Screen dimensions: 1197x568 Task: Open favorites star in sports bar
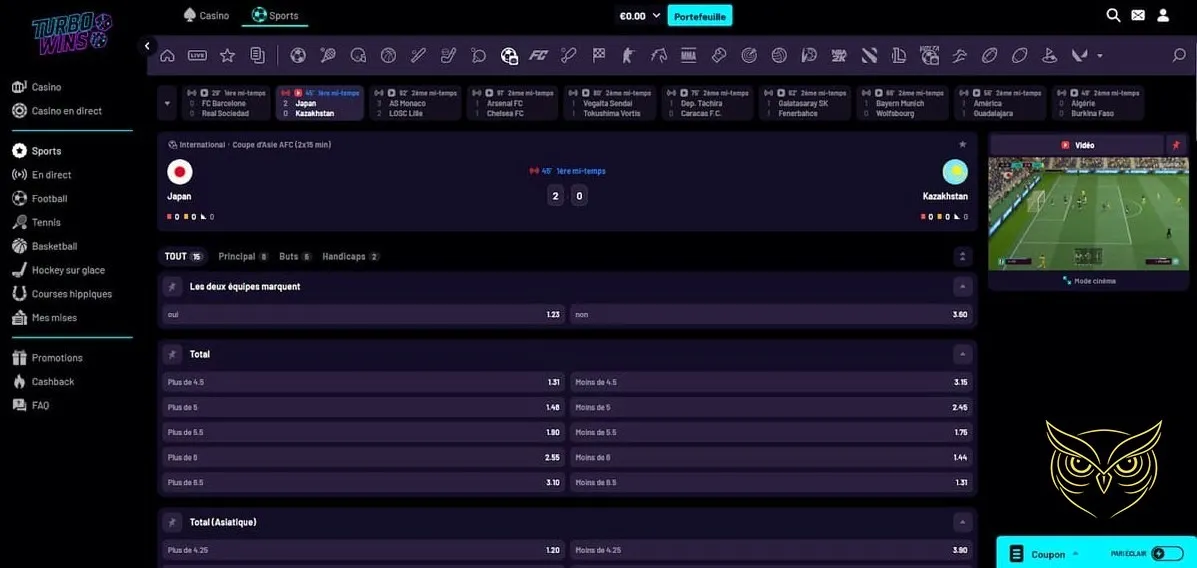[227, 56]
